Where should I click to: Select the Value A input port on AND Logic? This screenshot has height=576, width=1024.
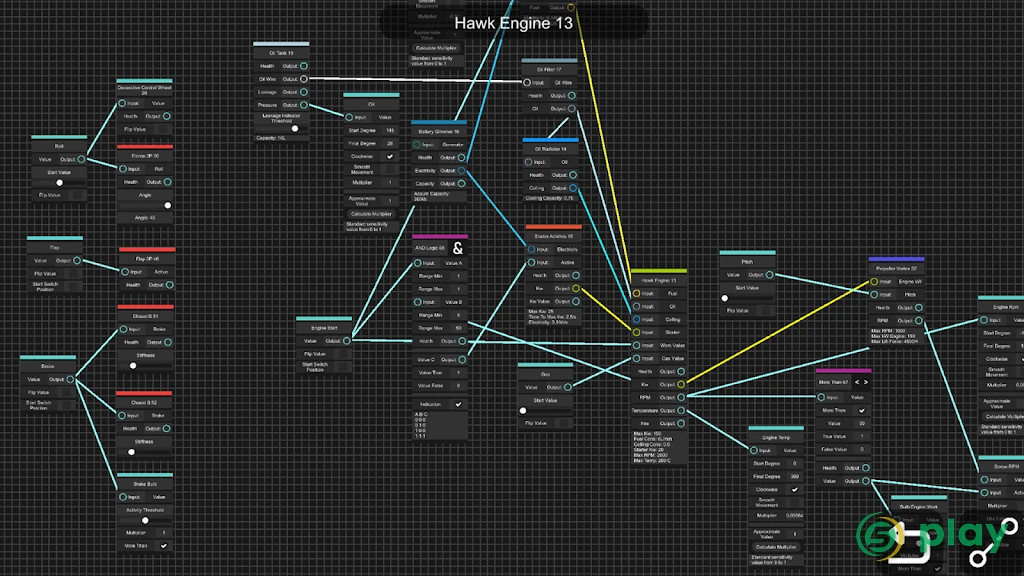click(x=417, y=263)
